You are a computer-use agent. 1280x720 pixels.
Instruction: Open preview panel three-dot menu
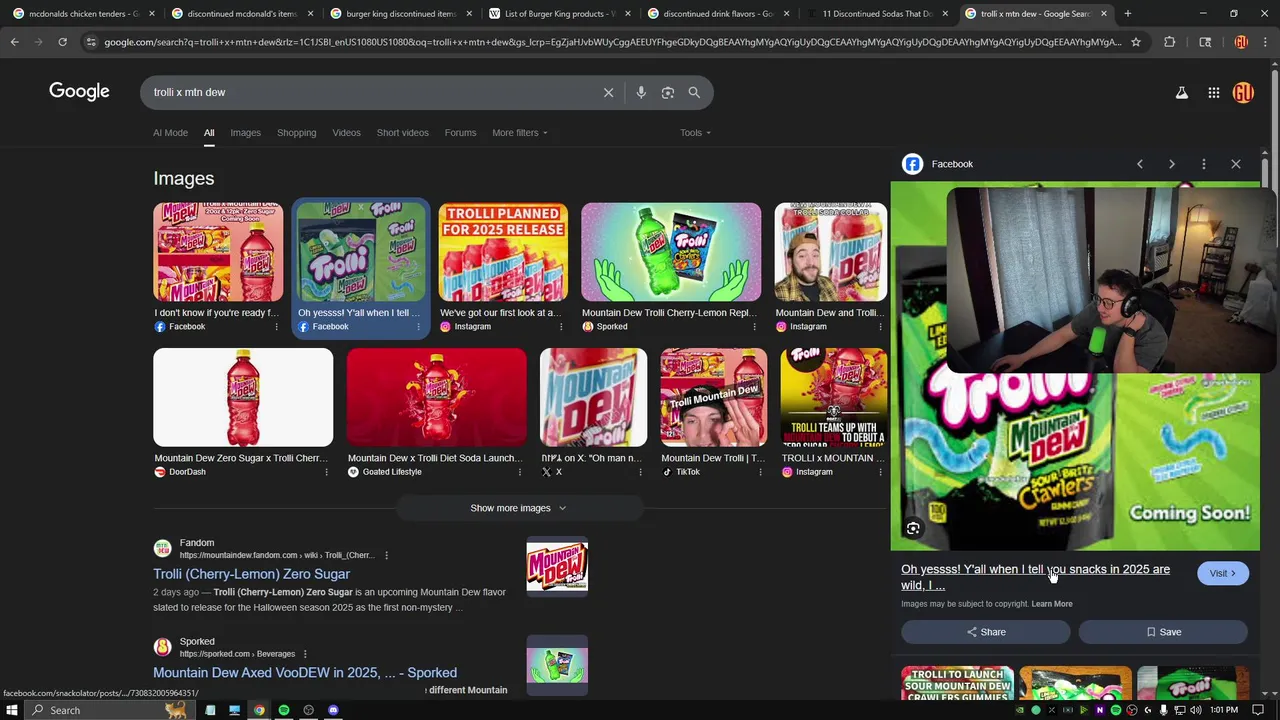pyautogui.click(x=1203, y=164)
